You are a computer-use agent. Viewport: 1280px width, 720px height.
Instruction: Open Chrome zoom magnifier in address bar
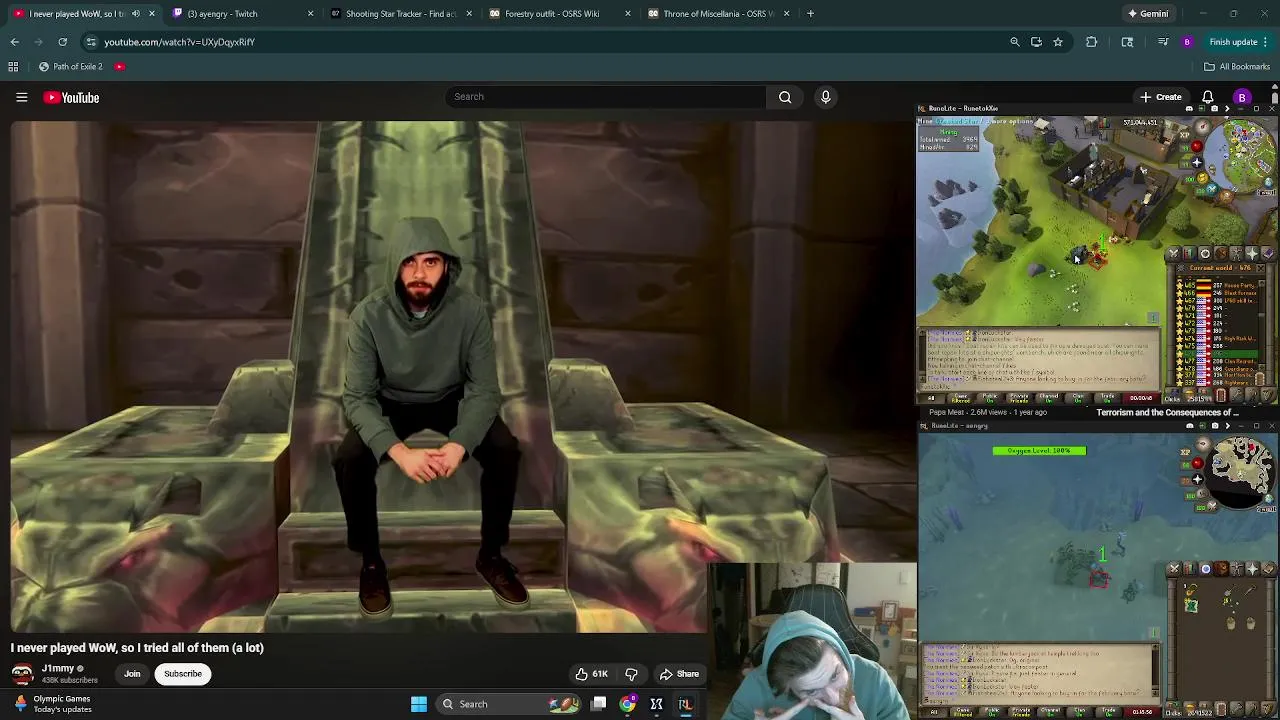(1014, 42)
